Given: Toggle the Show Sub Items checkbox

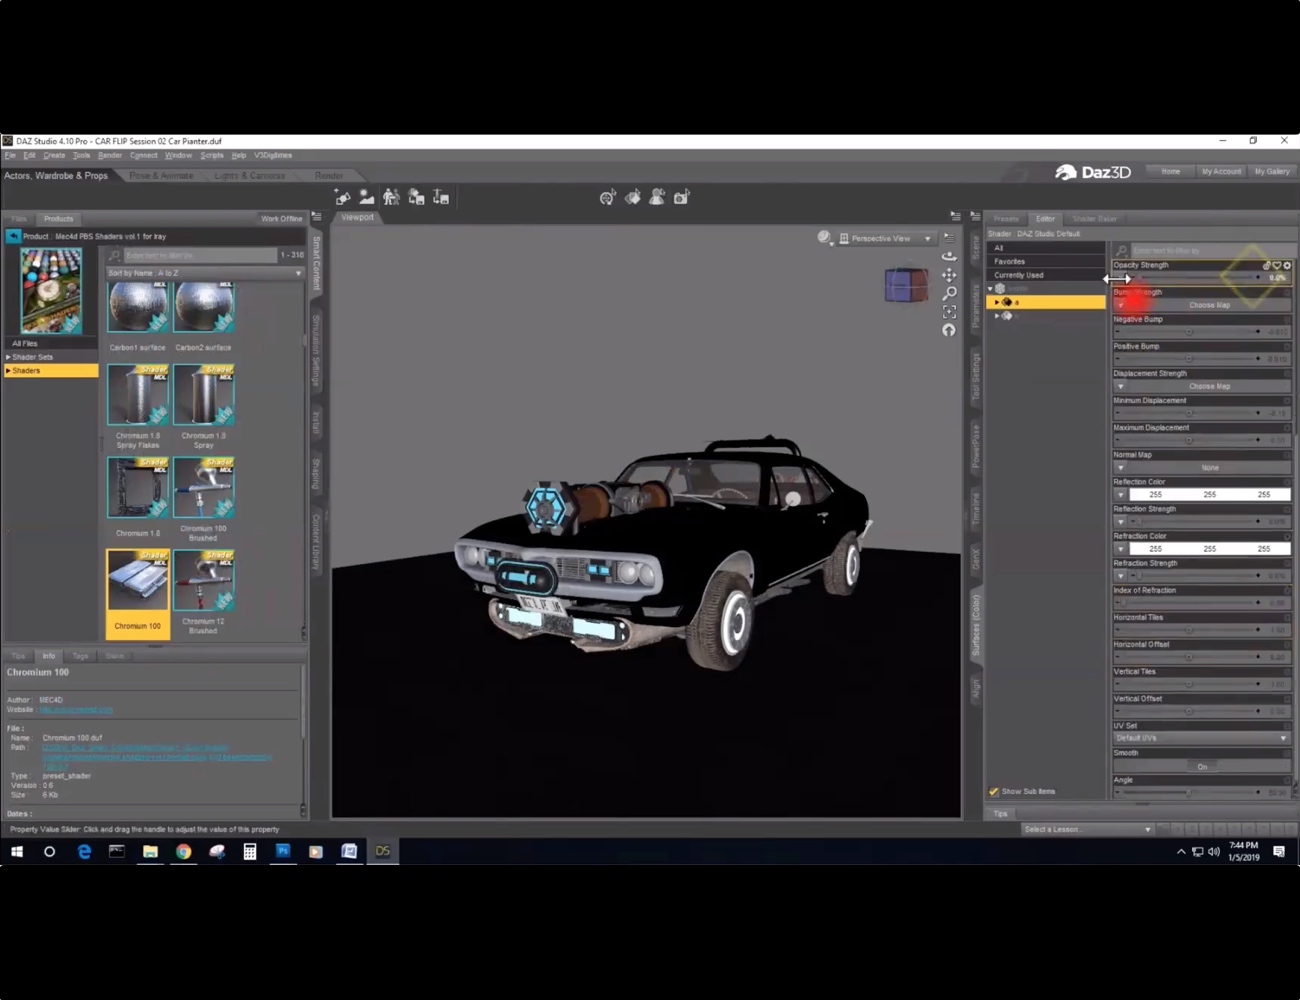Looking at the screenshot, I should (994, 791).
